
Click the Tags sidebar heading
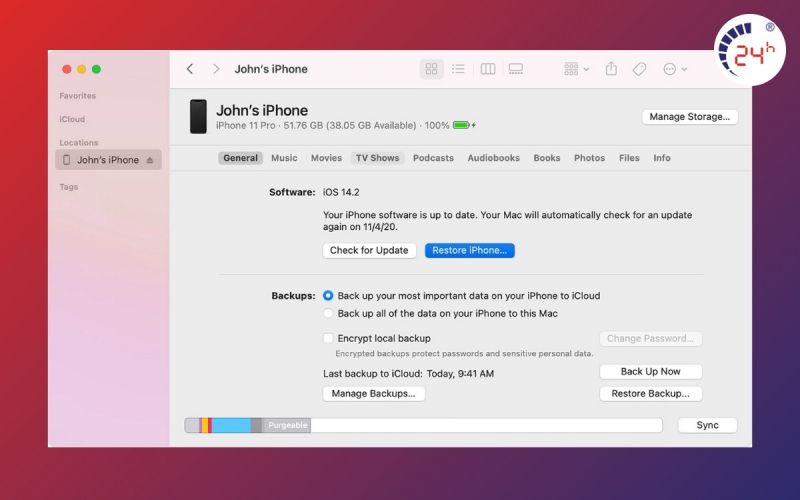tap(68, 187)
